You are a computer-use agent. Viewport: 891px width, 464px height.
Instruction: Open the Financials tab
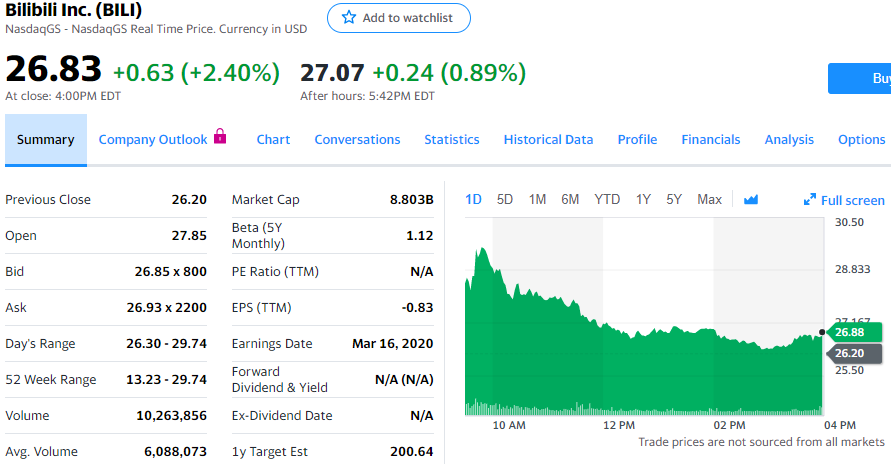coord(711,140)
